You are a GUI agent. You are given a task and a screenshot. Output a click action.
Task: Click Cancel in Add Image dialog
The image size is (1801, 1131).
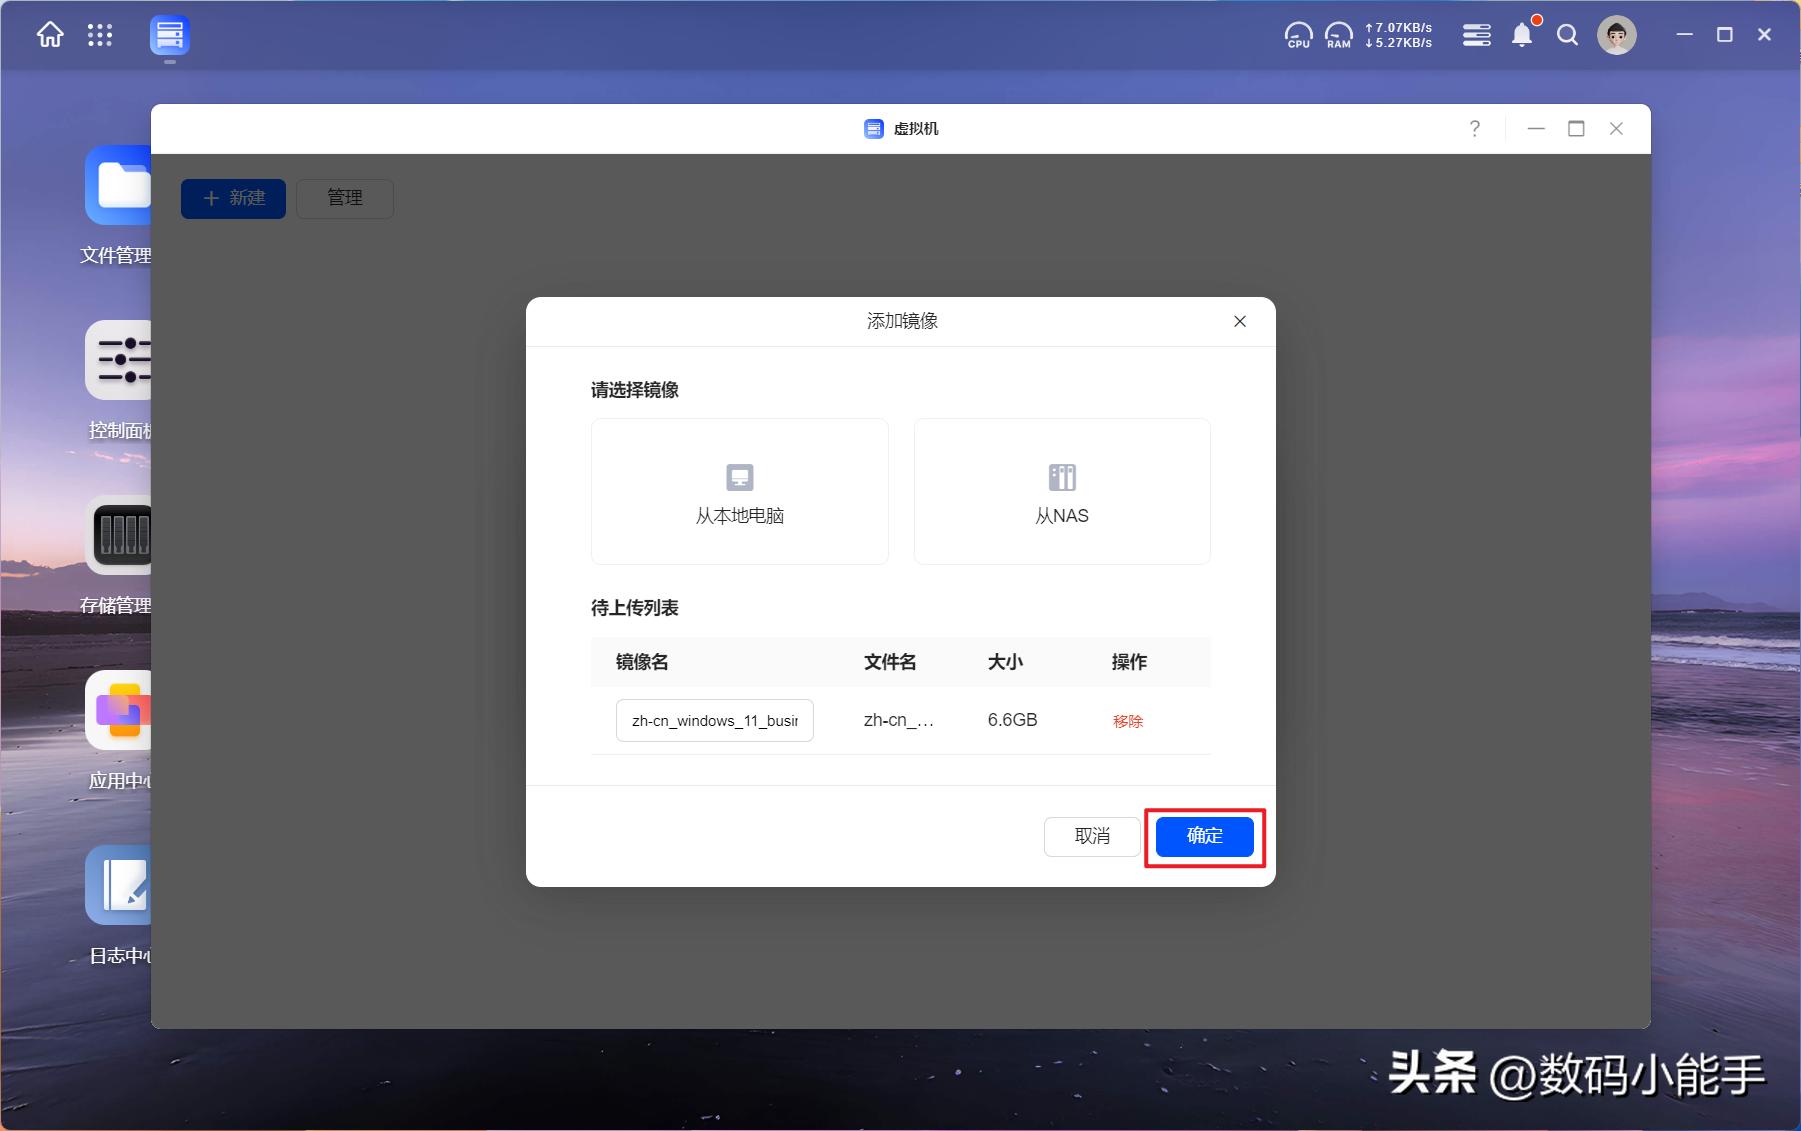(x=1092, y=836)
